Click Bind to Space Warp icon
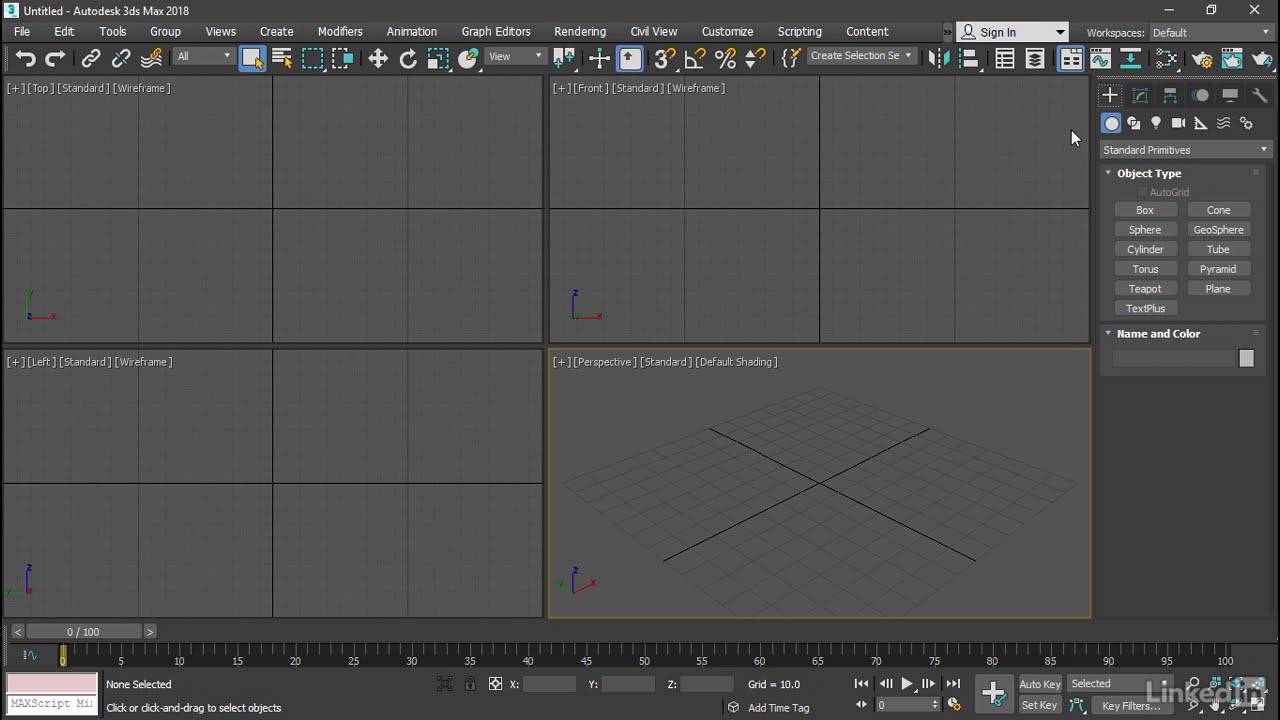Screen dimensions: 1280x720 (x=152, y=59)
